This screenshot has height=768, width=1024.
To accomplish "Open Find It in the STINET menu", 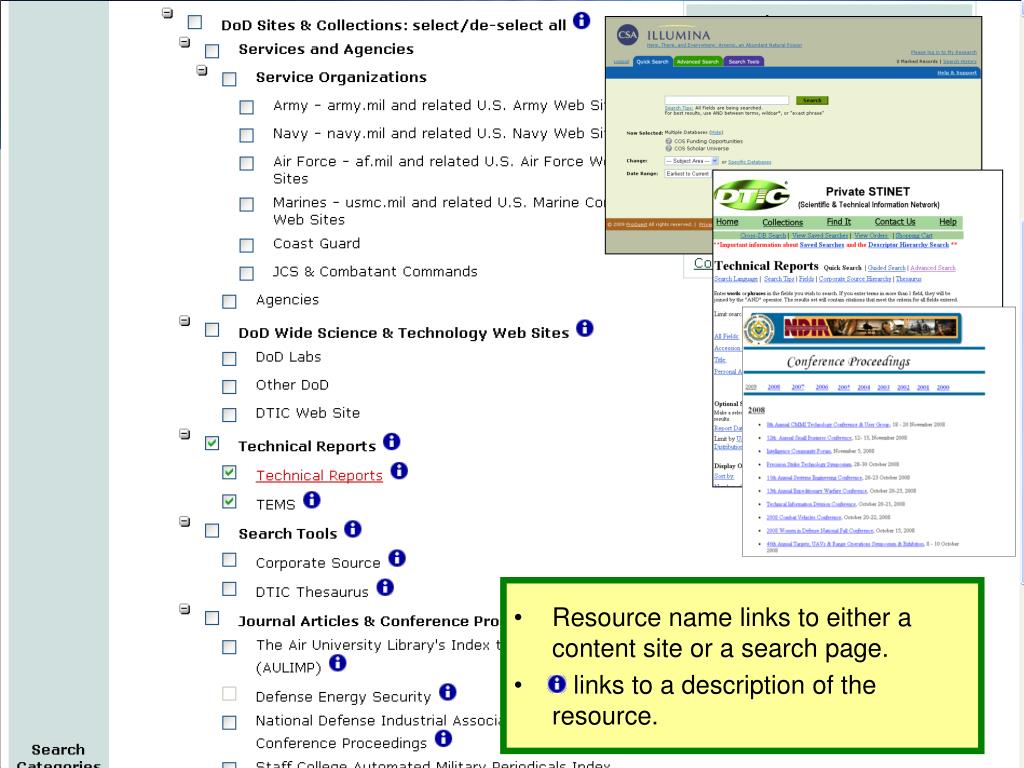I will coord(839,222).
